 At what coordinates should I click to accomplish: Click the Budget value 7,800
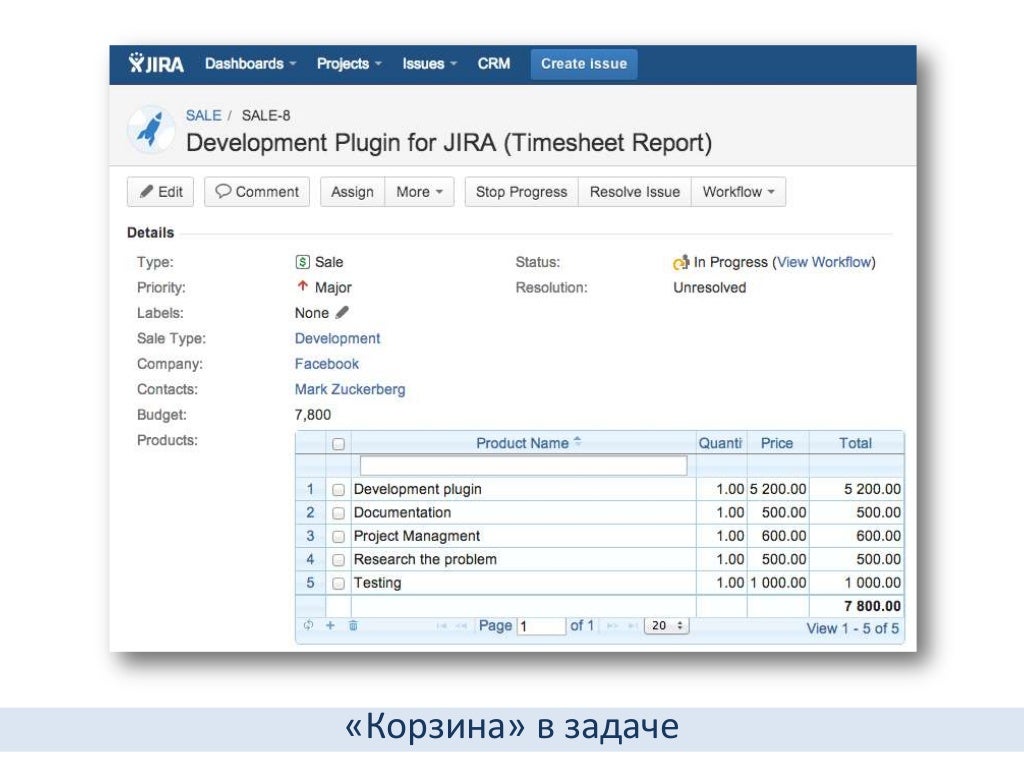(x=313, y=415)
